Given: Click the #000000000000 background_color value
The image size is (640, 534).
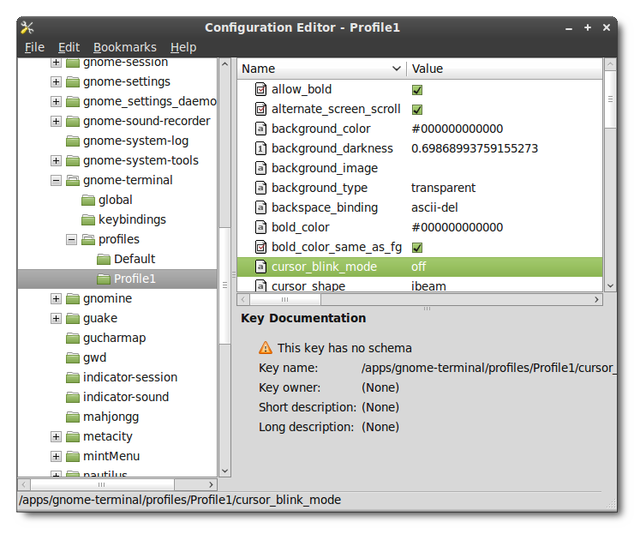Looking at the screenshot, I should click(457, 129).
